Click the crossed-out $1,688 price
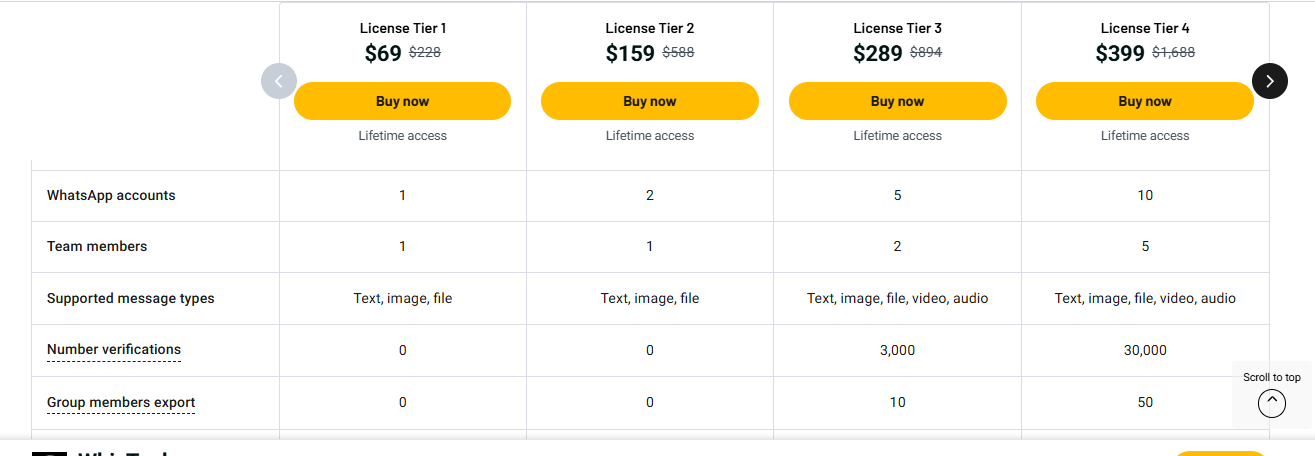 point(1173,53)
